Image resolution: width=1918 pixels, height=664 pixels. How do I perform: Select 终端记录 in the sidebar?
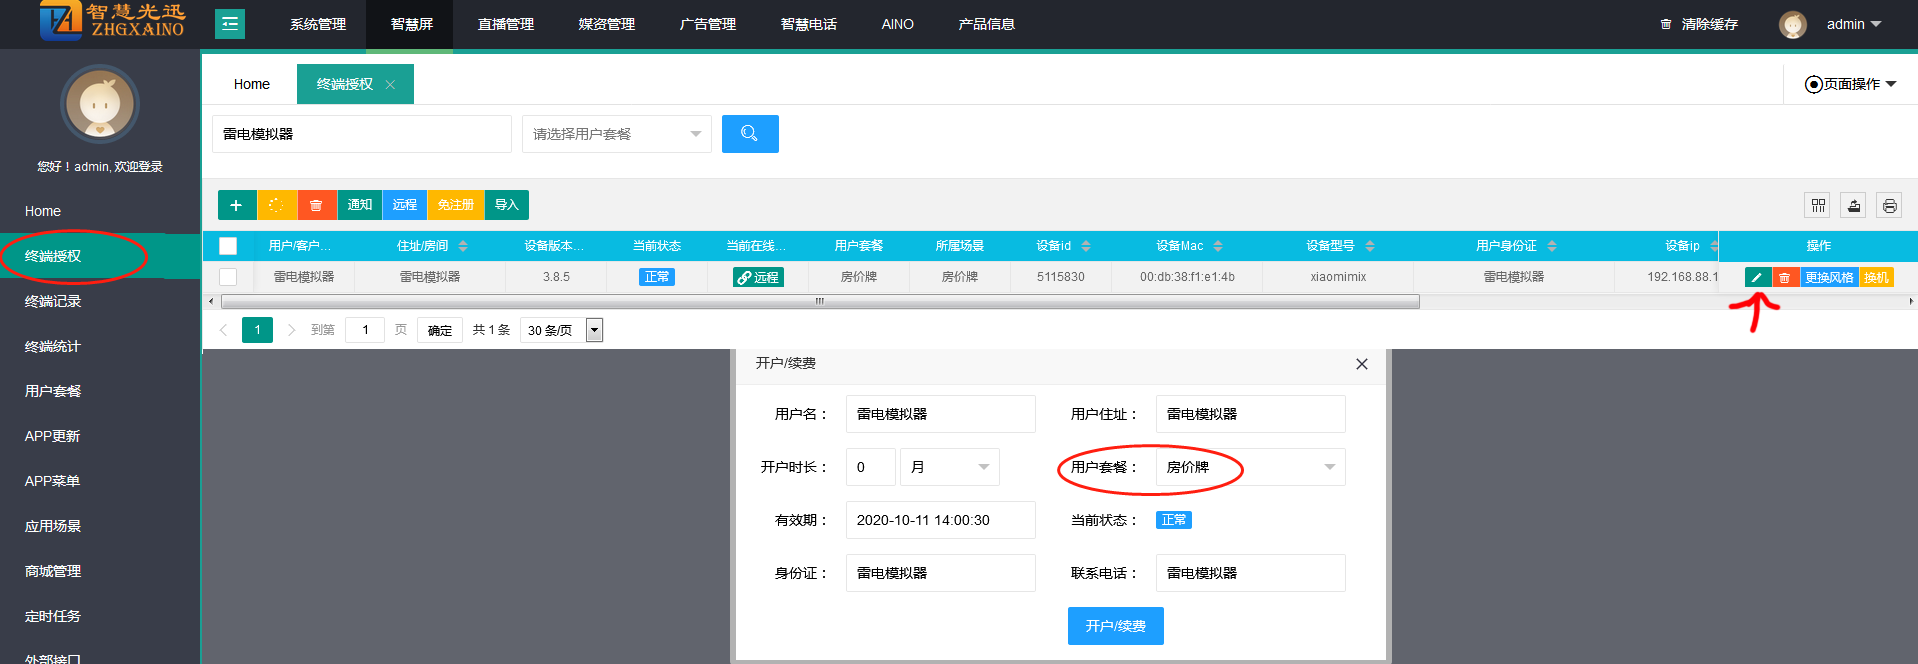pos(53,301)
